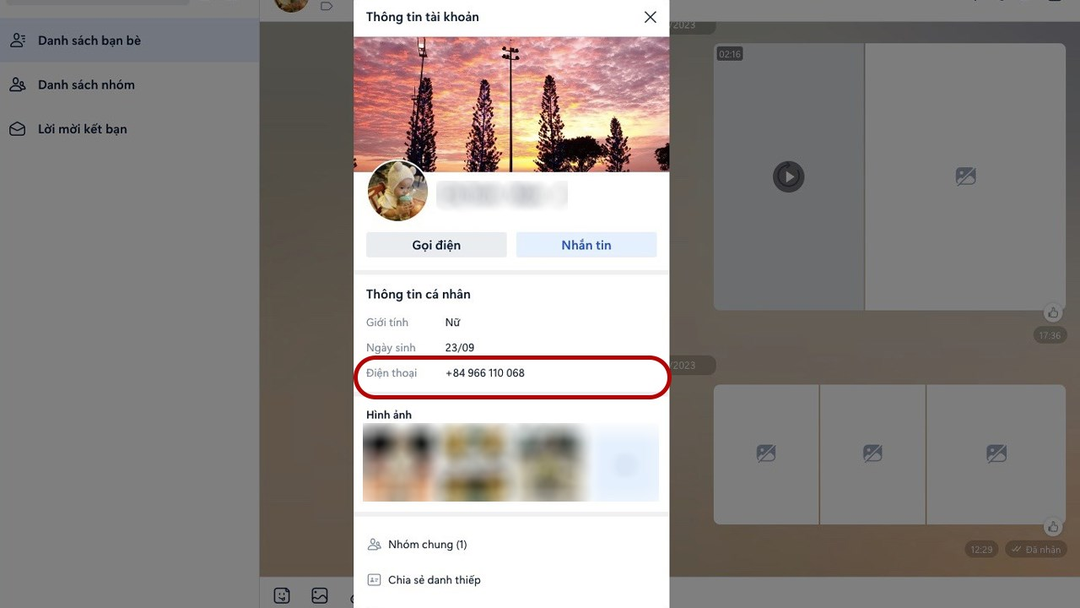Click the Nhắn tin message button

click(586, 245)
